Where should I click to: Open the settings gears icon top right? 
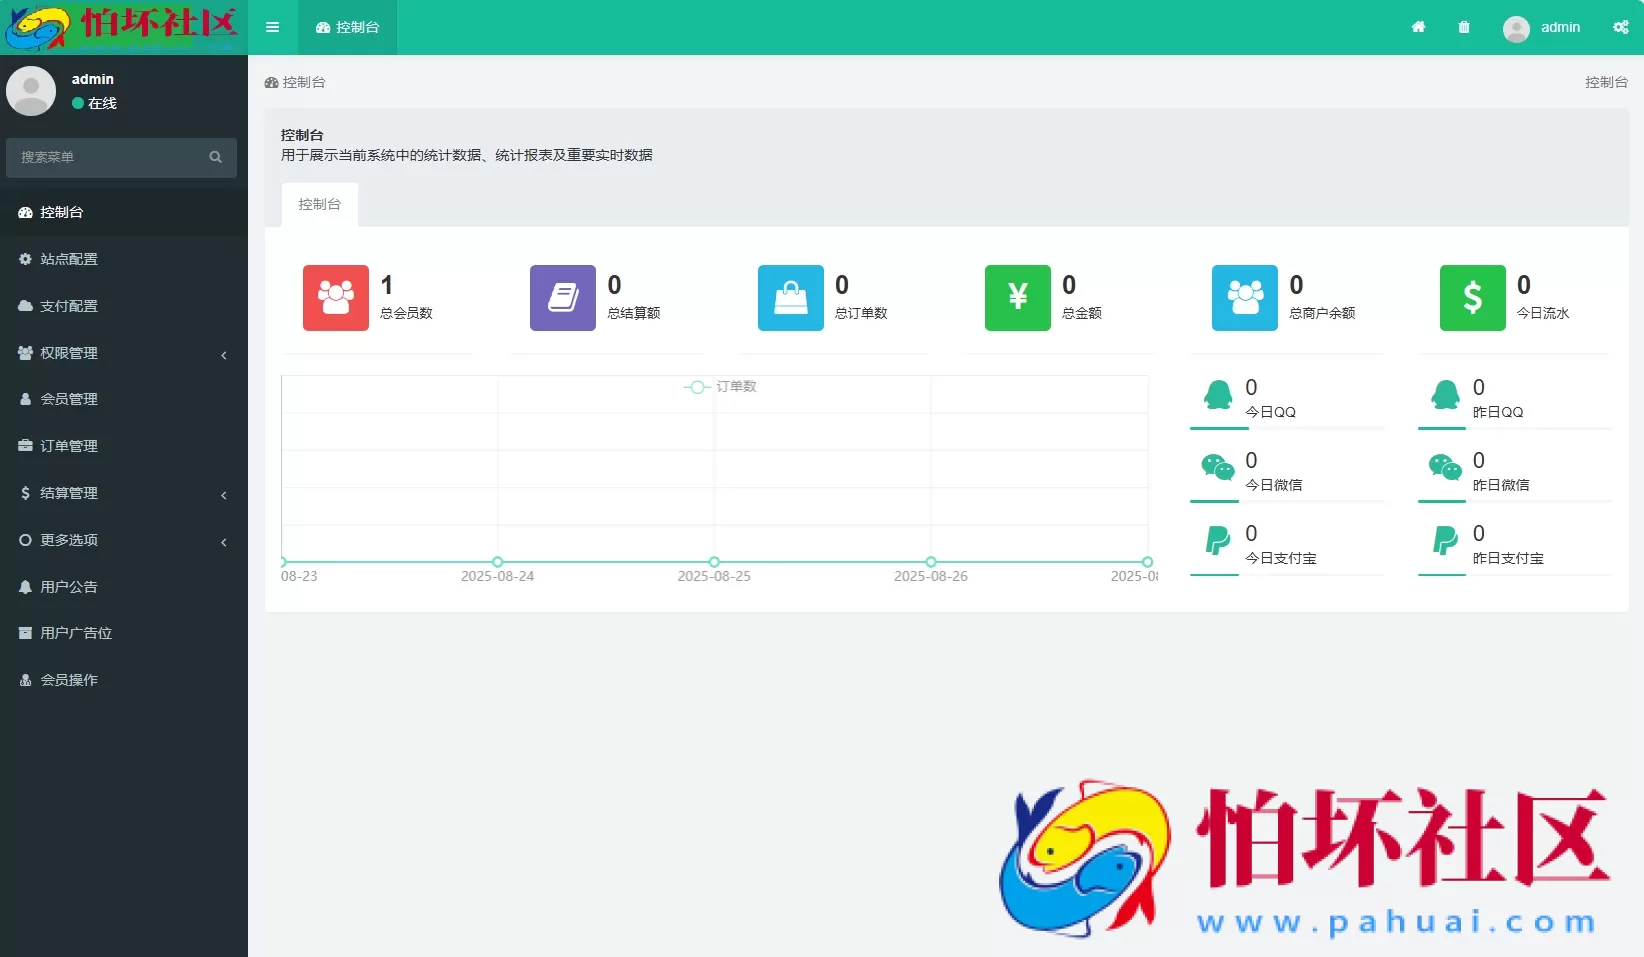[x=1620, y=27]
